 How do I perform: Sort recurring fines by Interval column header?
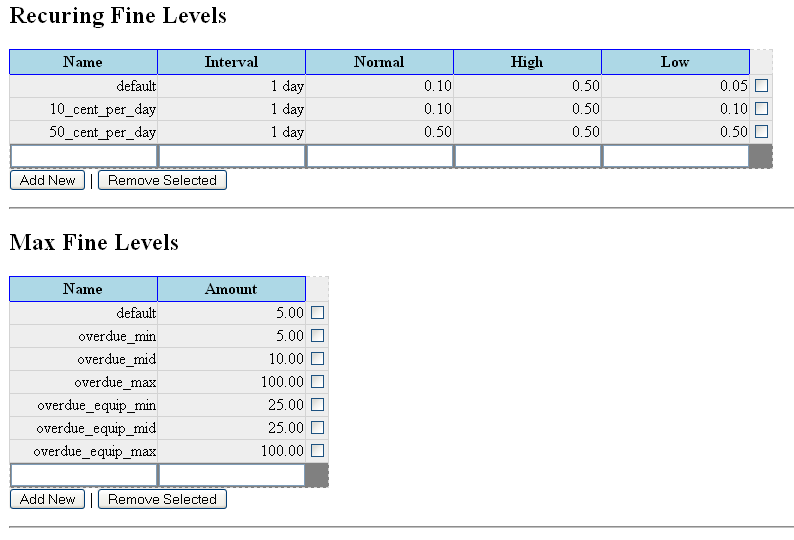pos(231,62)
